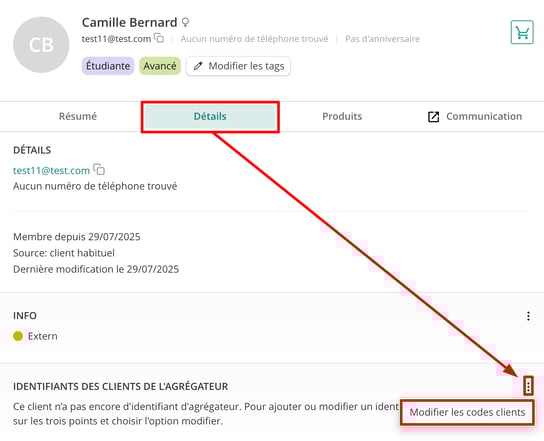Click the green Extern status dot
Screen dimensions: 544x441
point(18,336)
